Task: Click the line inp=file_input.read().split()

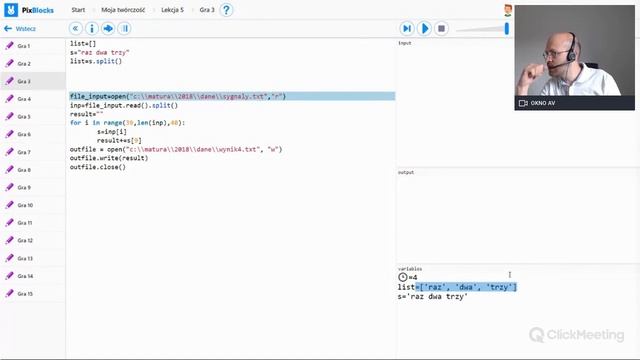Action: 124,105
